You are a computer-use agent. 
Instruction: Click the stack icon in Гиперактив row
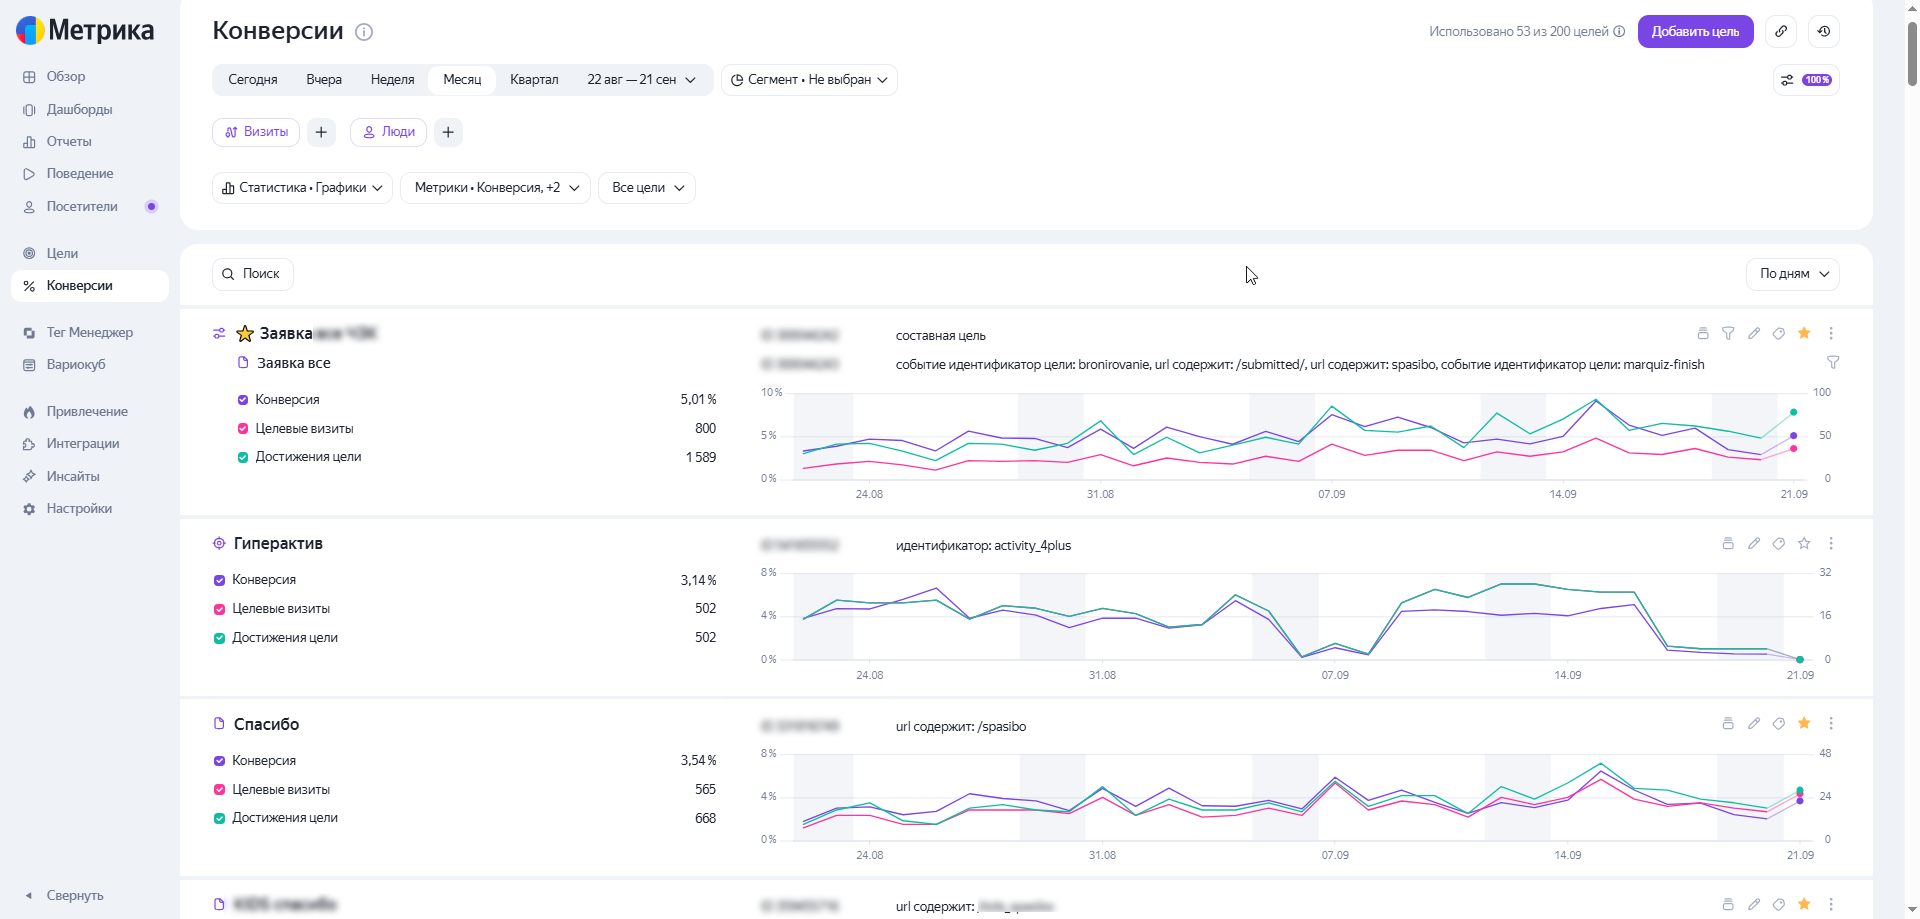[x=1728, y=544]
